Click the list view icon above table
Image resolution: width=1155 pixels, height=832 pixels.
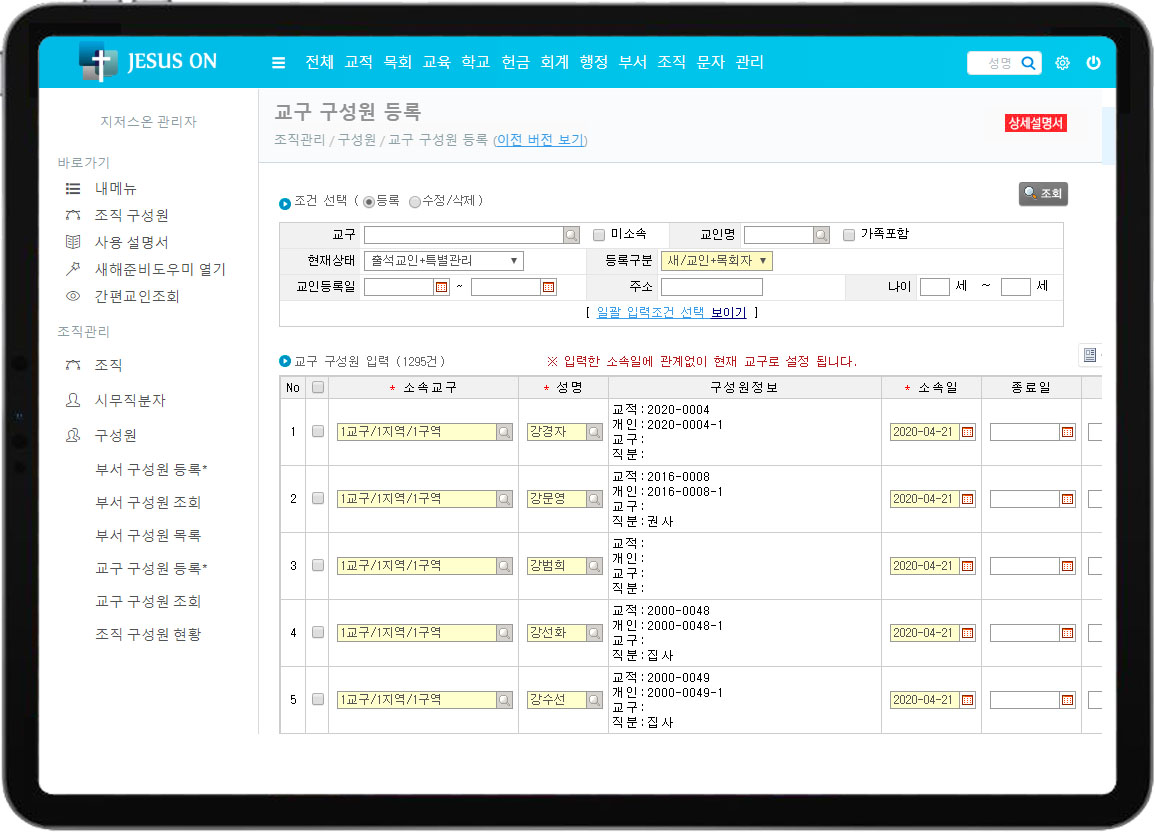(x=1090, y=355)
